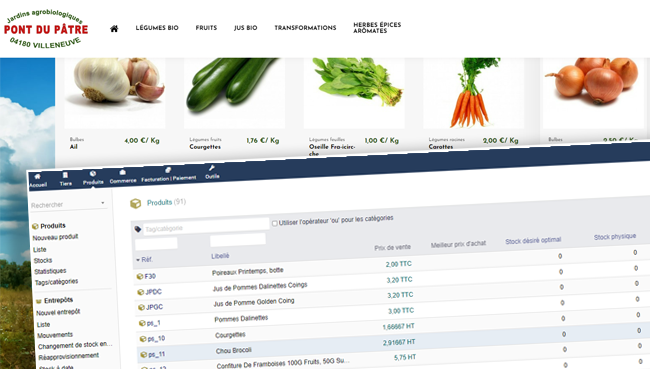Click the product icon beside ps_10
This screenshot has width=650, height=369.
[x=143, y=339]
